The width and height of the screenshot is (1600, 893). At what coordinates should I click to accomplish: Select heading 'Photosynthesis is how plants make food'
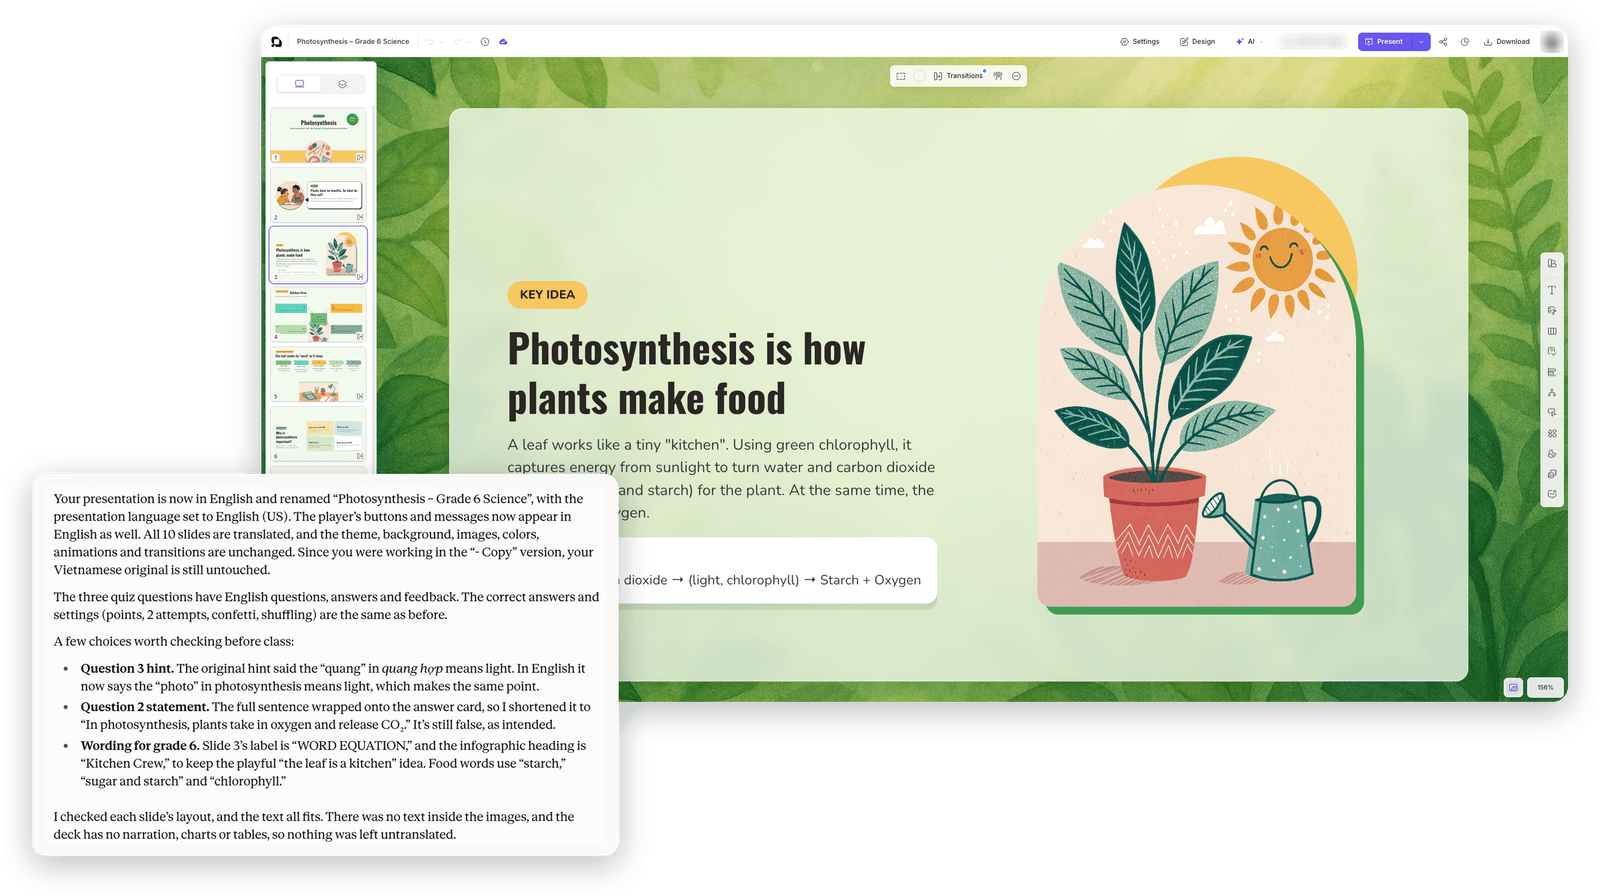(x=687, y=374)
